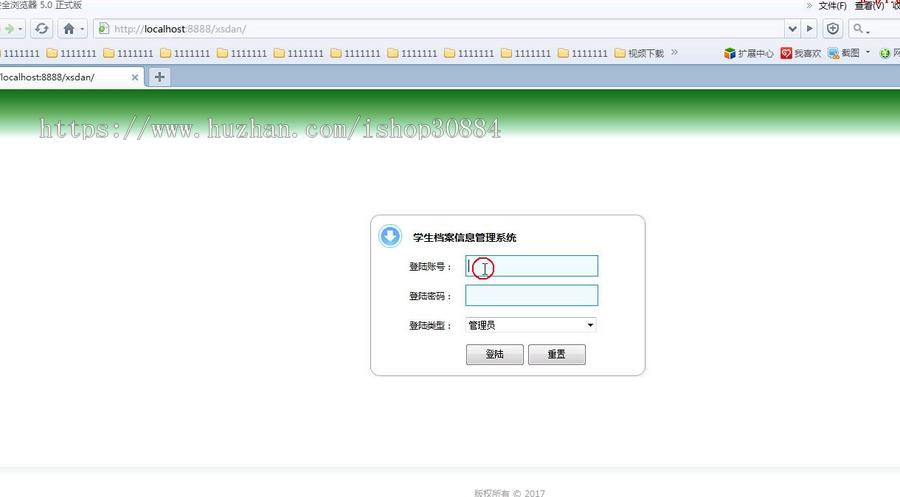This screenshot has width=900, height=497.
Task: Focus the 登陆密码 input field
Action: pyautogui.click(x=532, y=296)
